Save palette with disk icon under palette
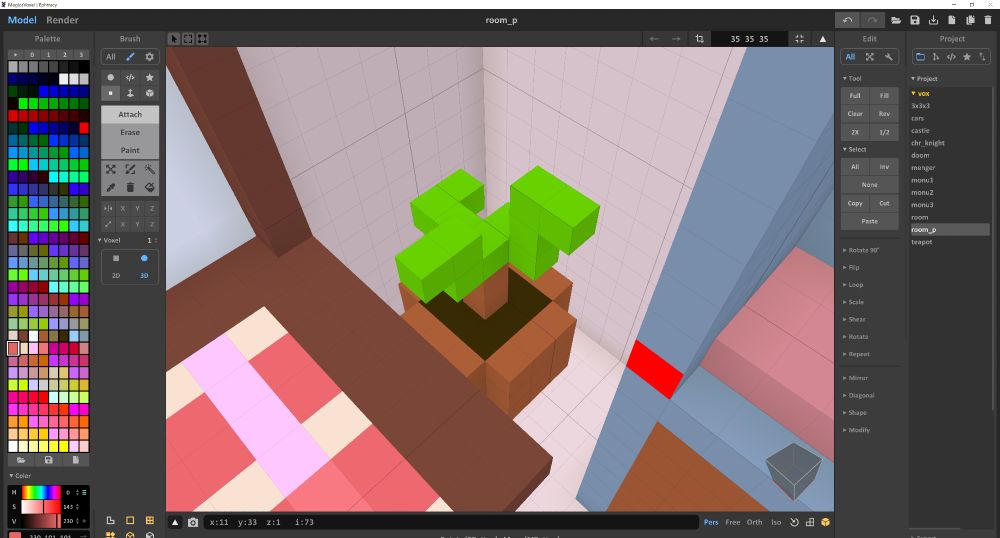Viewport: 1000px width, 538px height. point(48,460)
